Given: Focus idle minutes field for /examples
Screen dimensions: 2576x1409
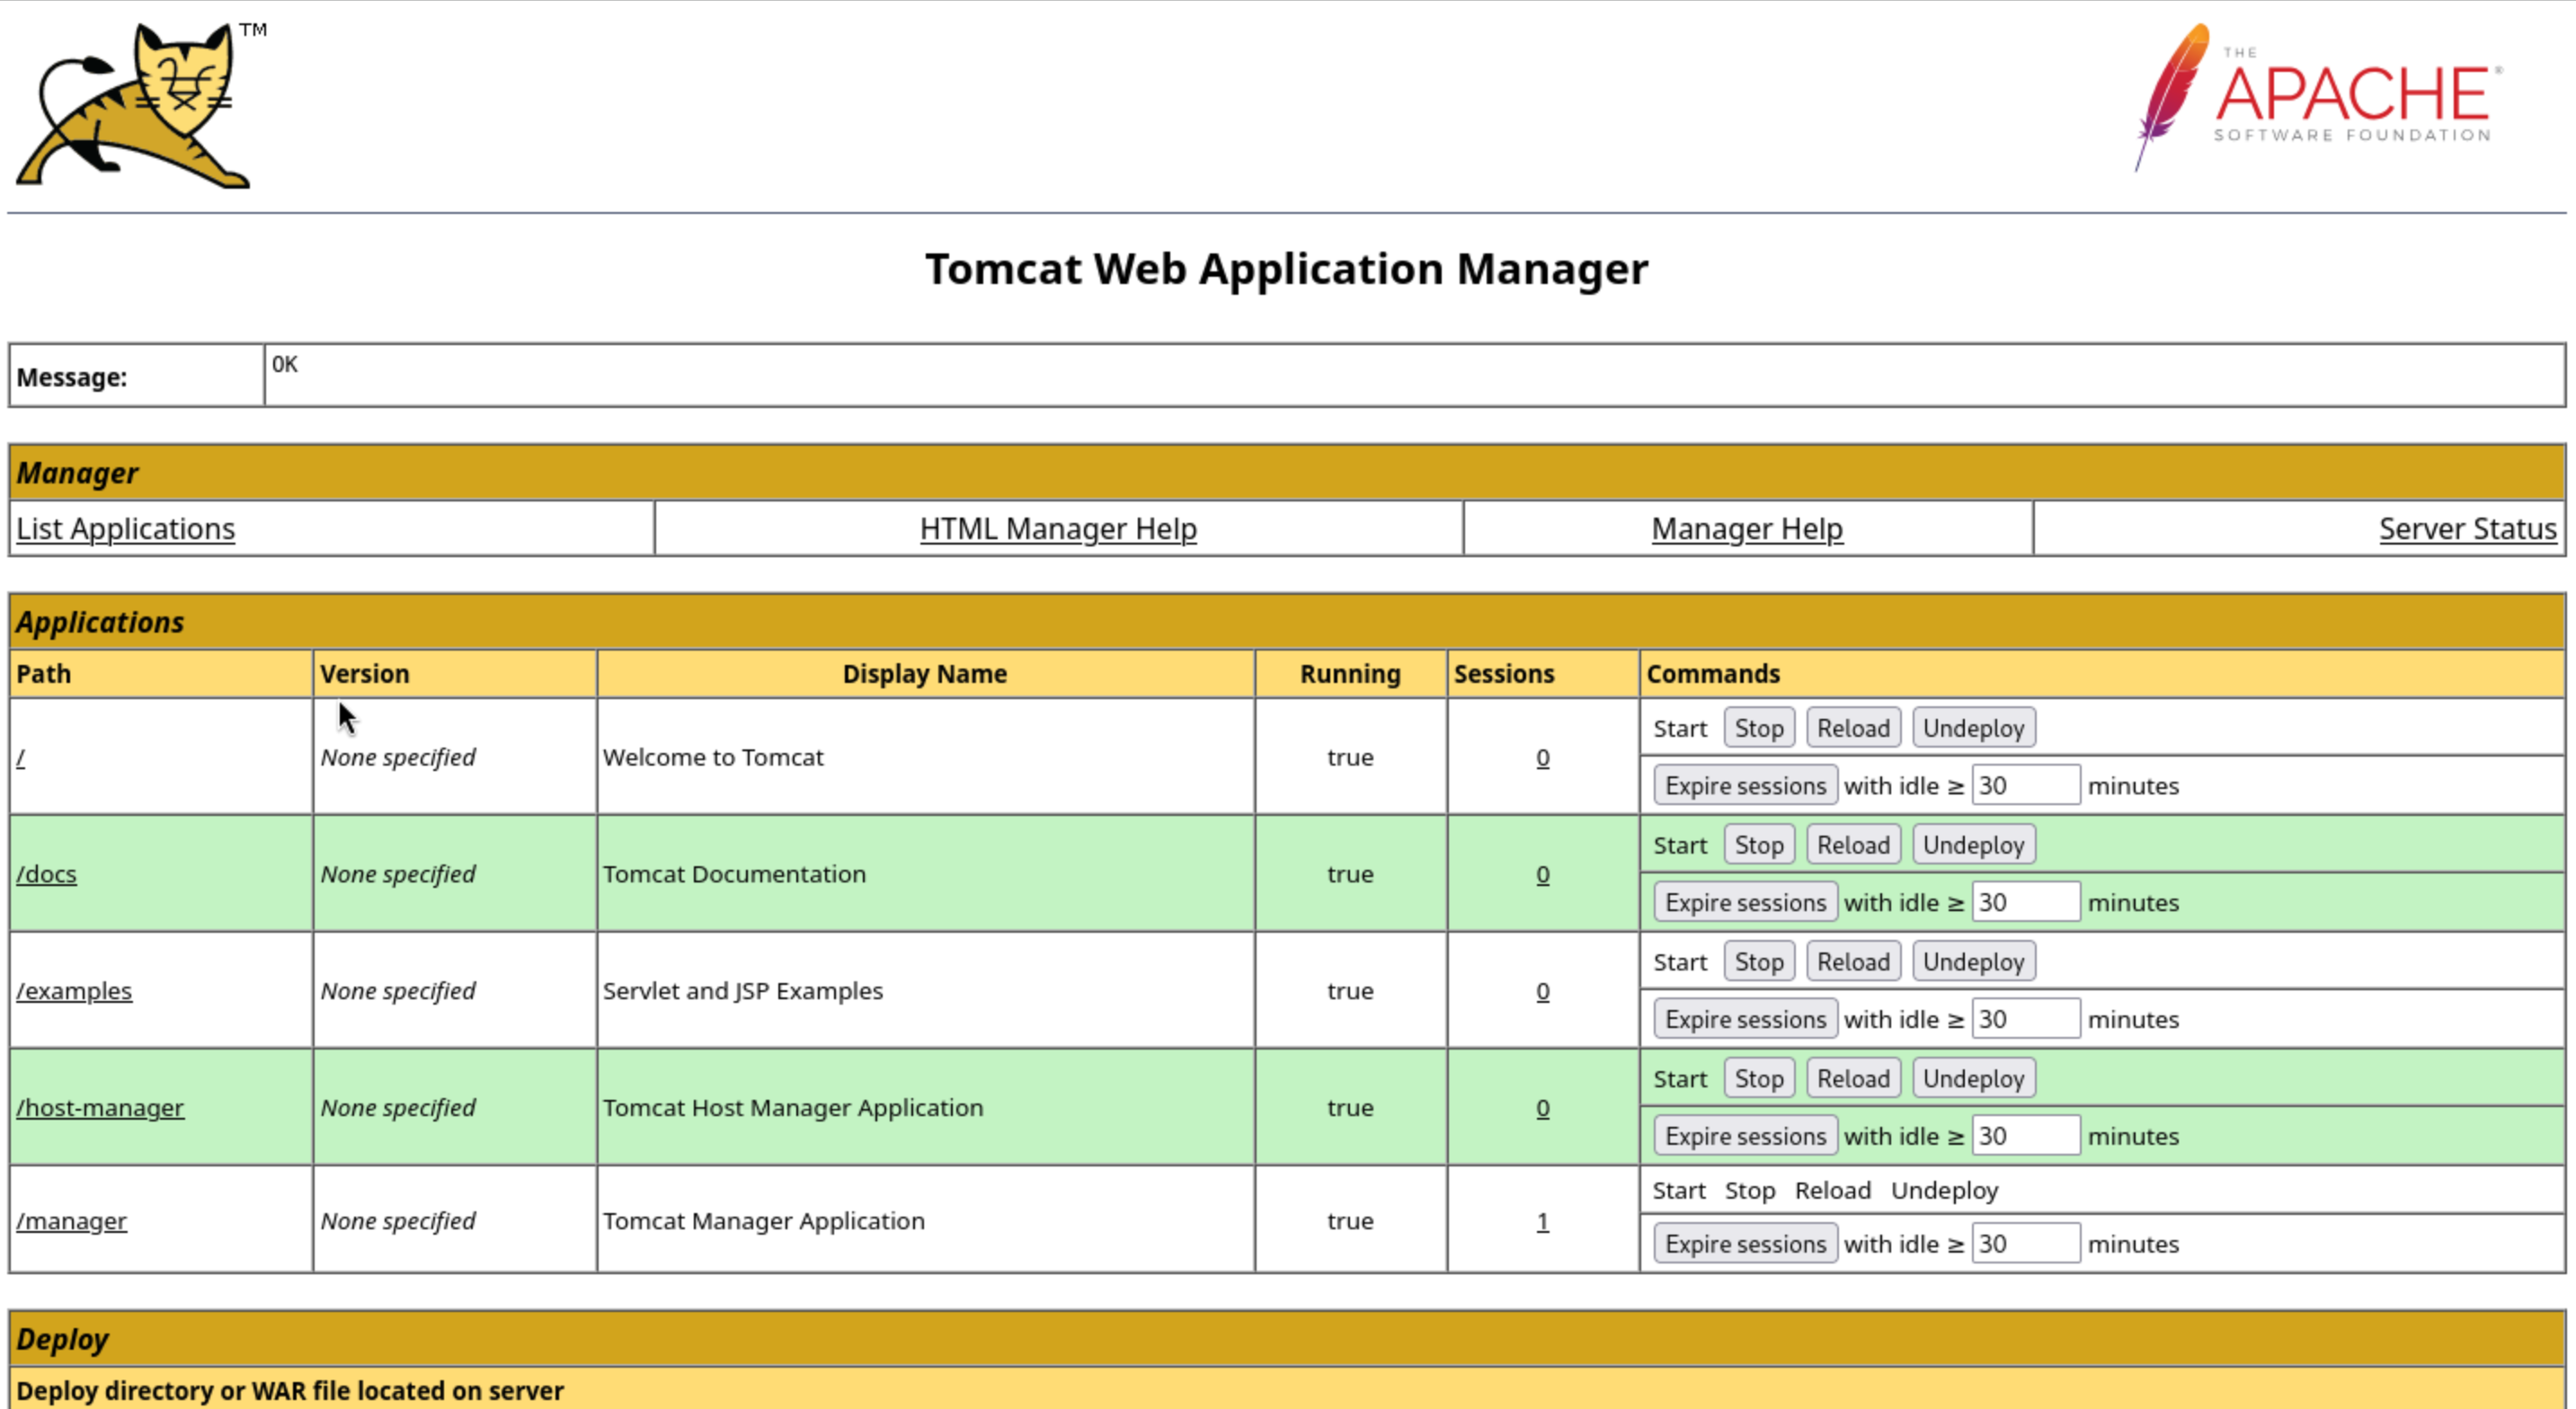Looking at the screenshot, I should (2024, 1019).
